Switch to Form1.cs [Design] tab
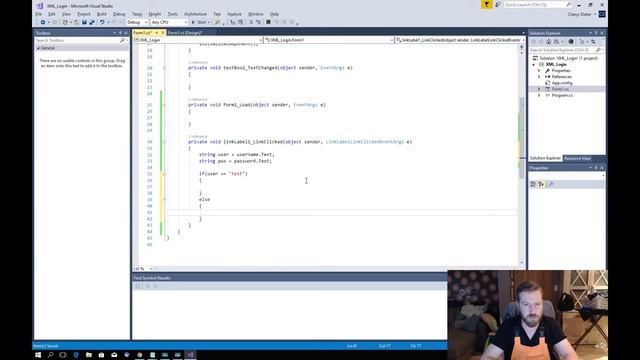The height and width of the screenshot is (360, 640). point(184,33)
